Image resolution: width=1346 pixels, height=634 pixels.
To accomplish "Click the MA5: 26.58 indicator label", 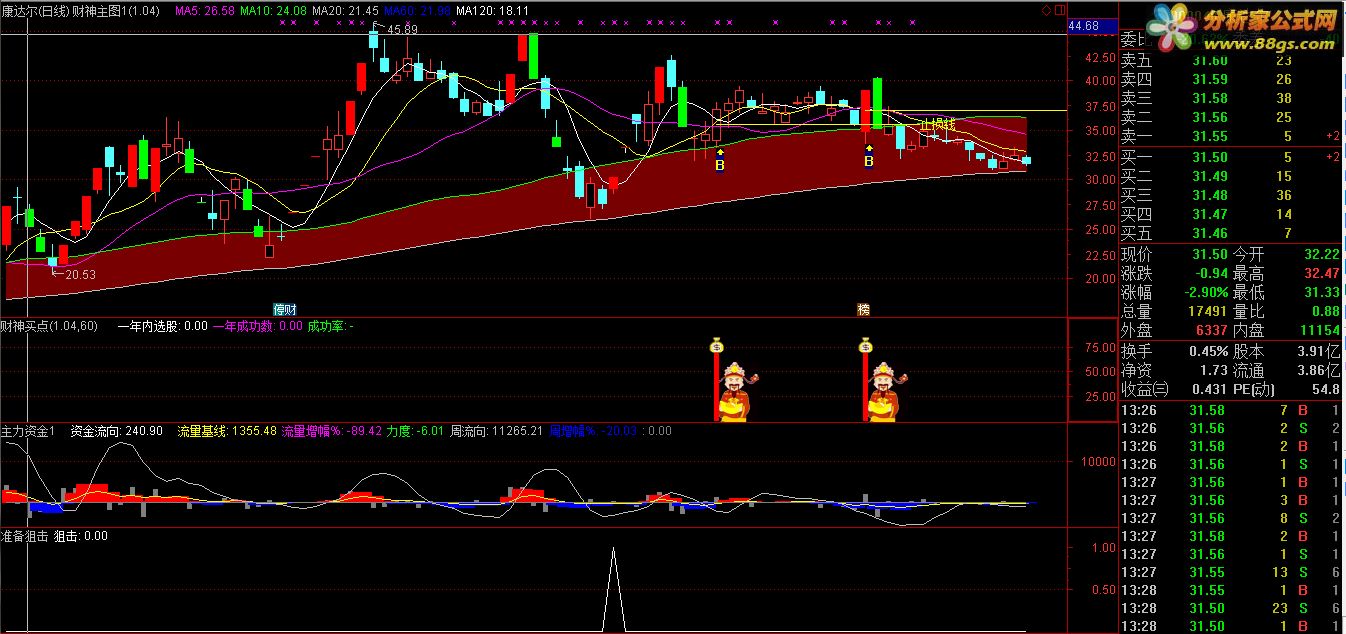I will click(x=205, y=9).
